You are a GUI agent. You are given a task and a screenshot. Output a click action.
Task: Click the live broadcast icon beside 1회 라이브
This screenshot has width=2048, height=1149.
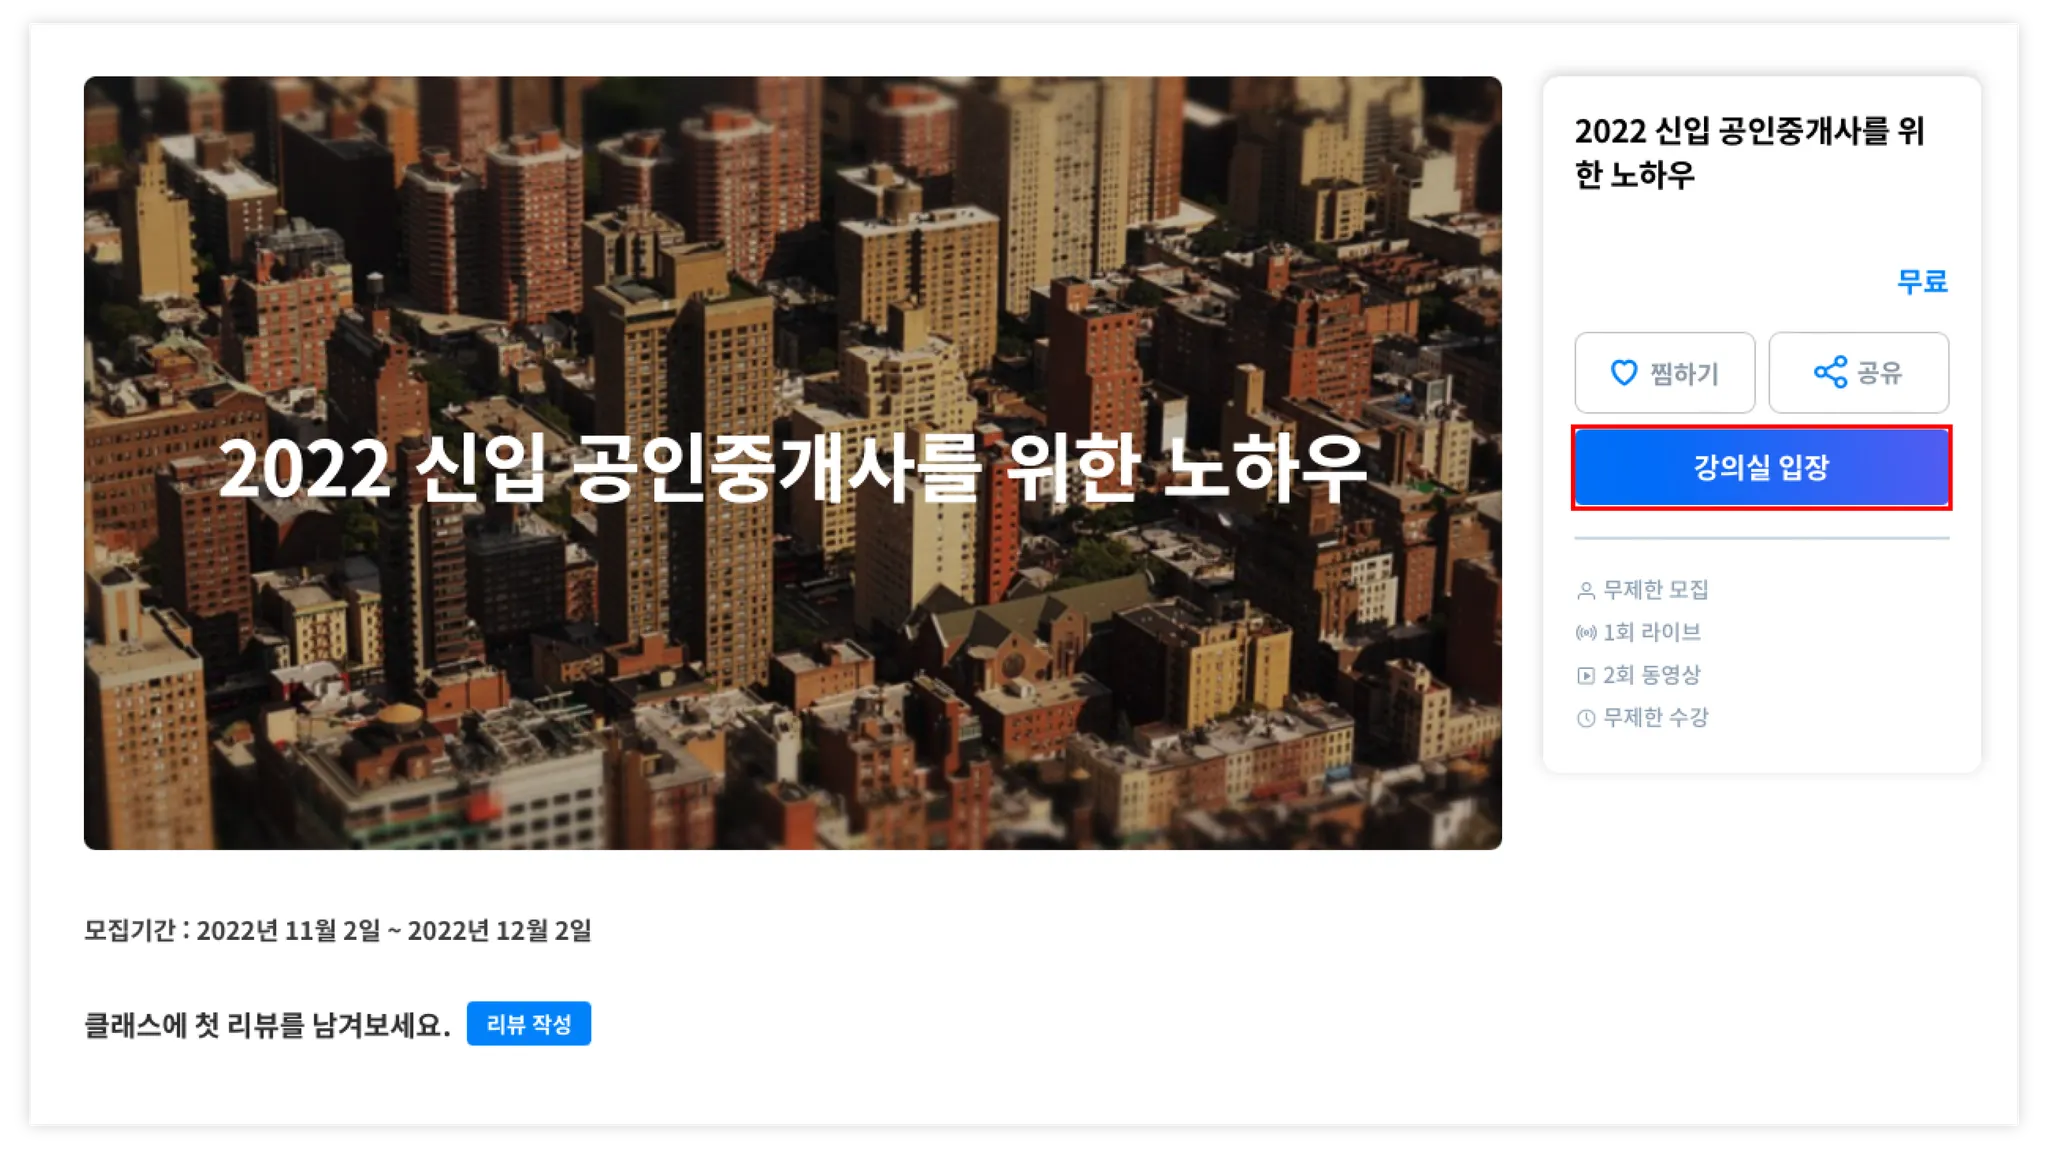point(1585,633)
